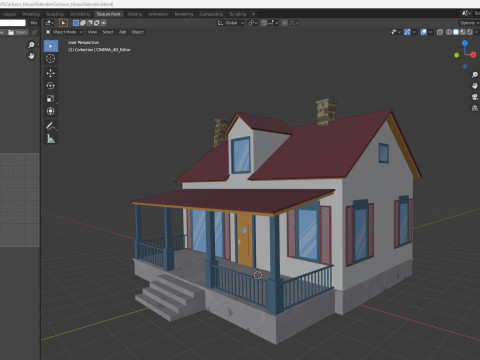Open the viewport shading options dropdown

[476, 32]
